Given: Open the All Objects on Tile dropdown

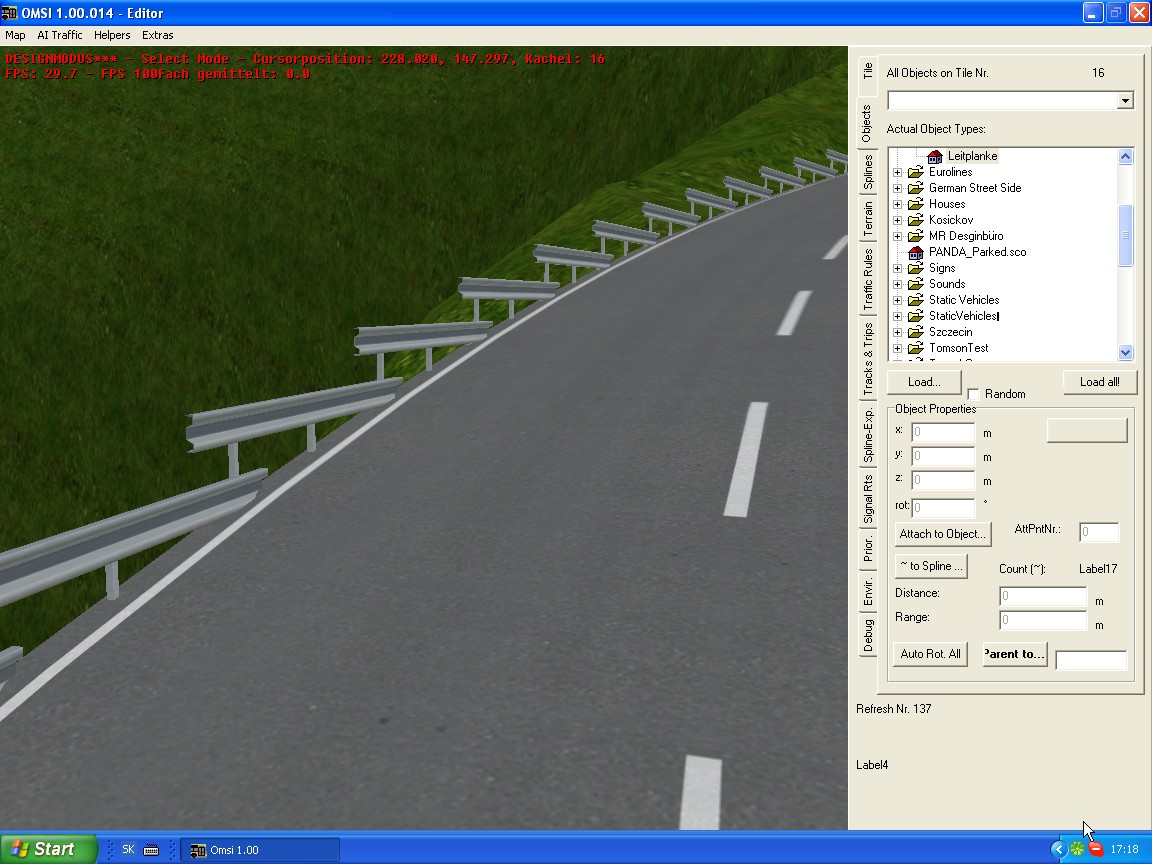Looking at the screenshot, I should point(1125,101).
